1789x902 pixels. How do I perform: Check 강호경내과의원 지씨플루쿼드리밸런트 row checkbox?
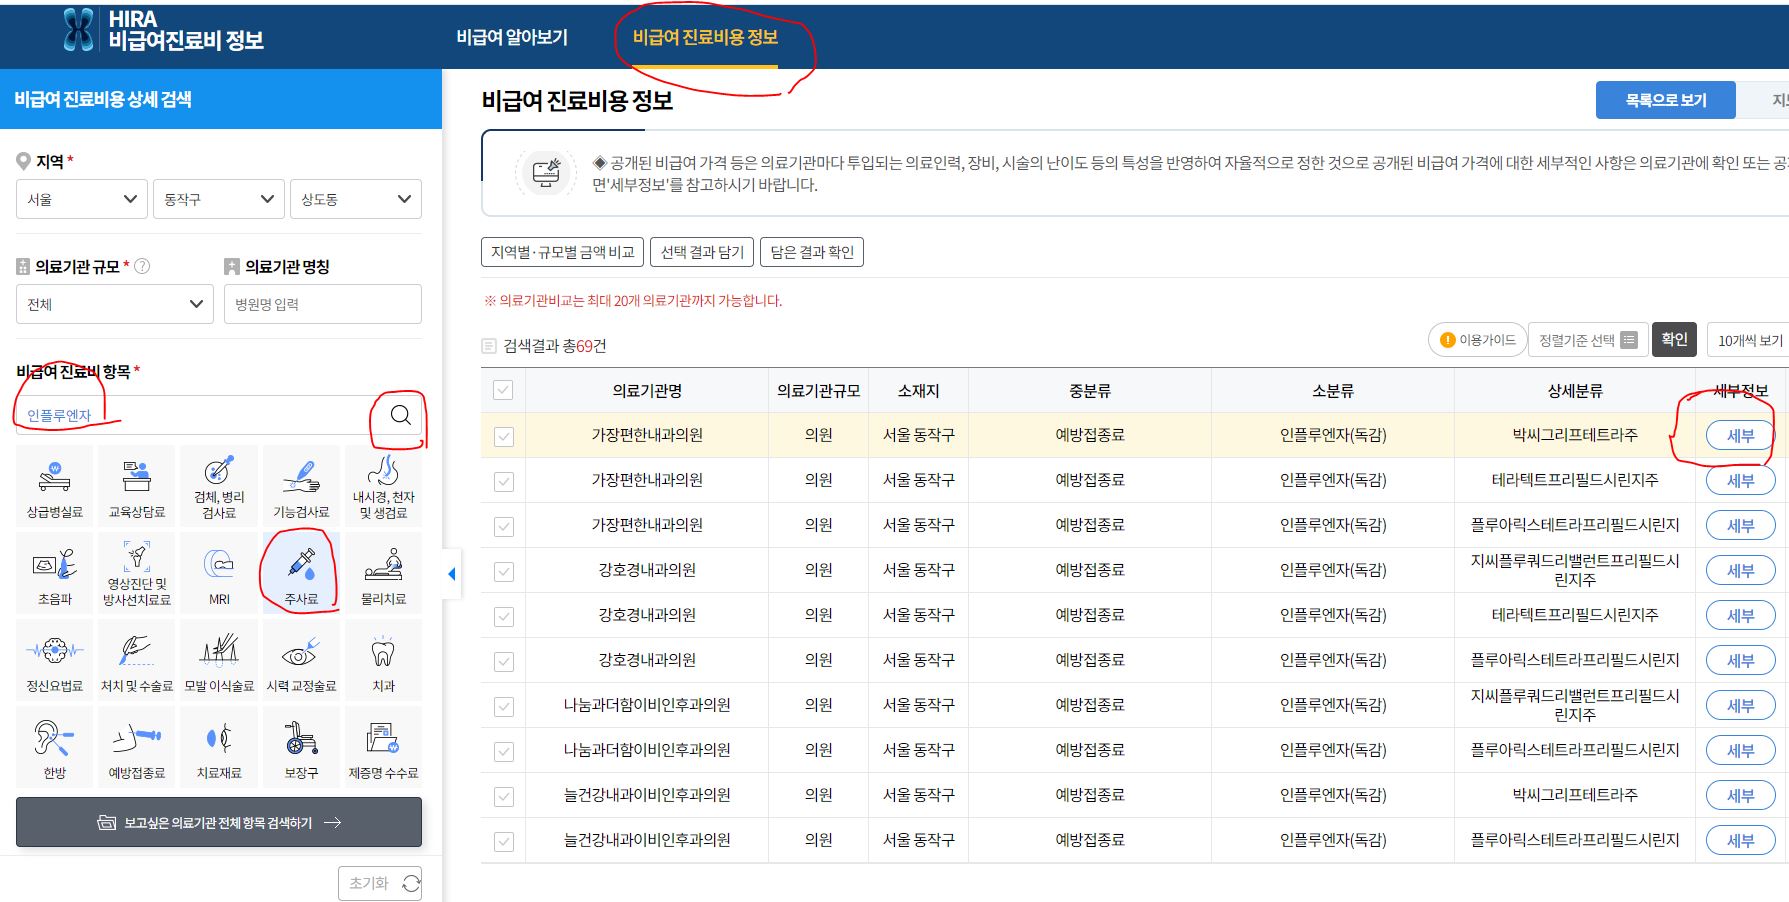click(503, 571)
